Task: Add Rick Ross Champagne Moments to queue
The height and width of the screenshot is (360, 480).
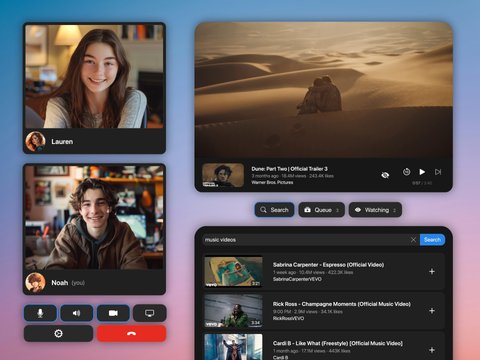Action: point(432,311)
